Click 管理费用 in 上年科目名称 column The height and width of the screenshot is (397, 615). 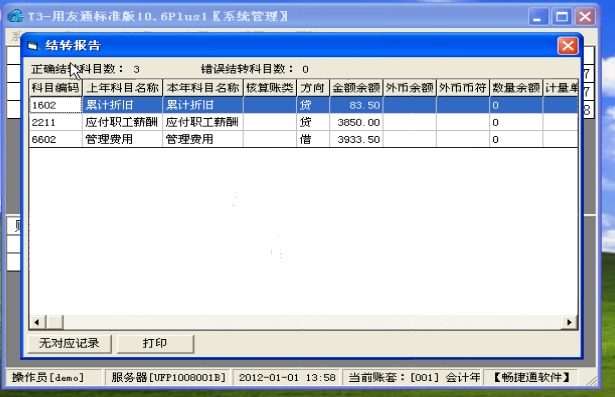point(122,139)
